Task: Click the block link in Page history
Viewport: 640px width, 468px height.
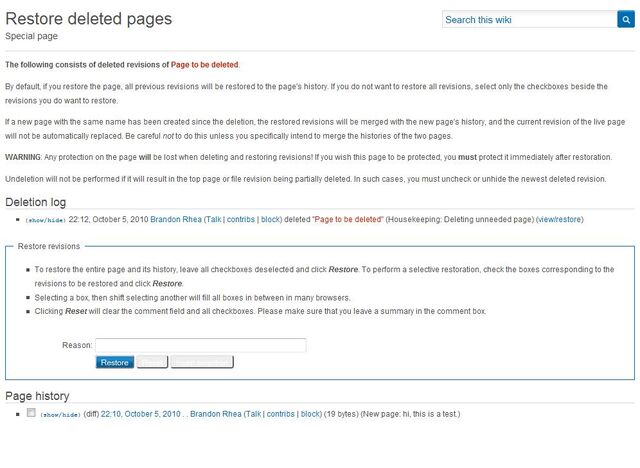Action: coord(310,414)
